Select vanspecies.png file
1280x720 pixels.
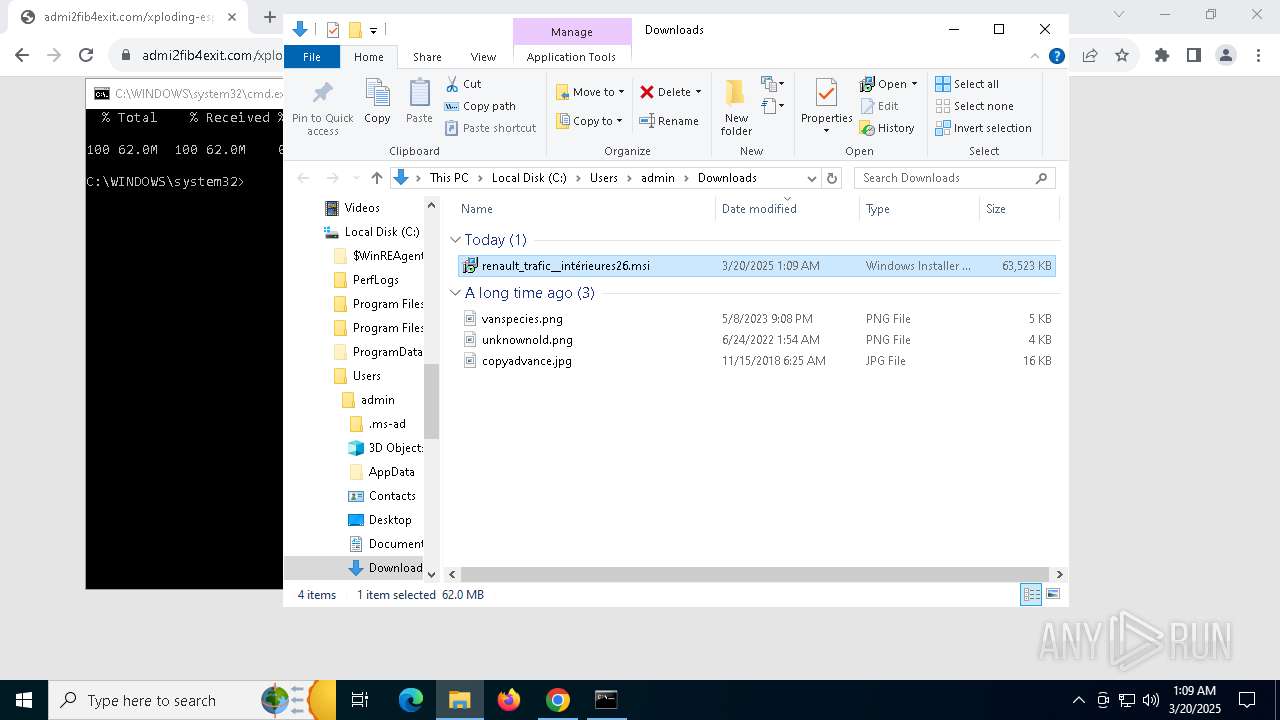757,319
